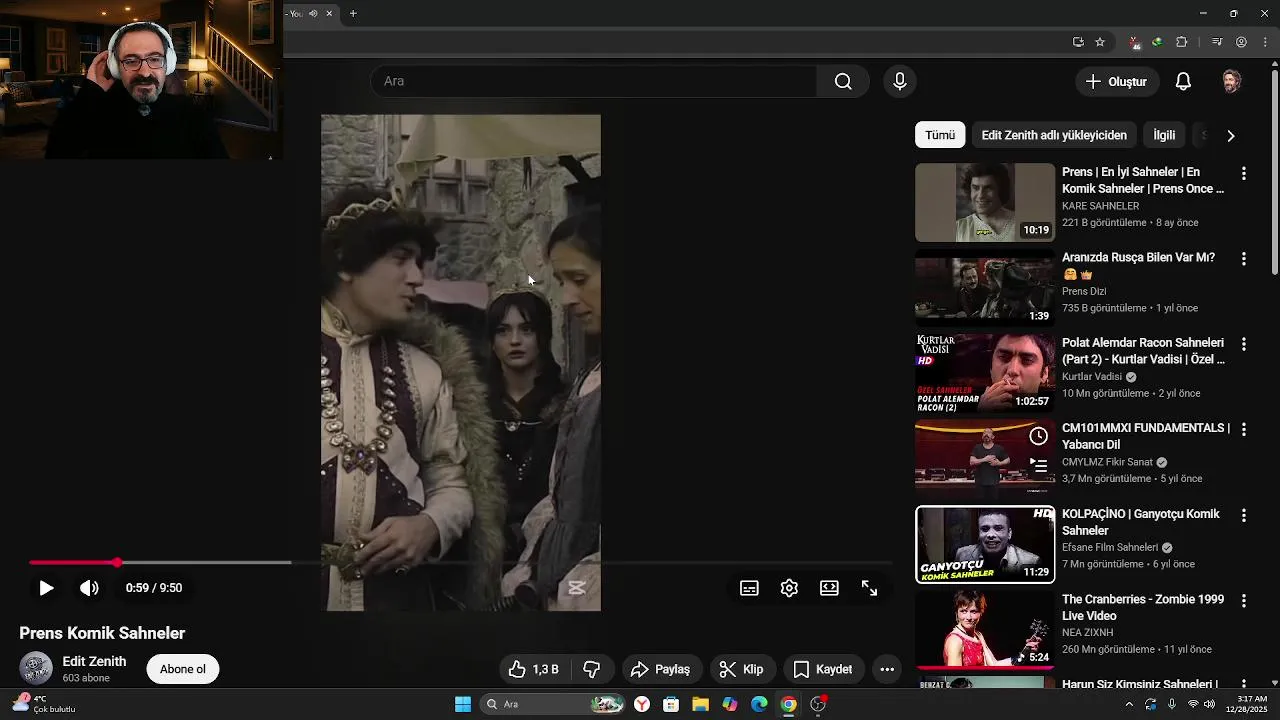The height and width of the screenshot is (720, 1280).
Task: Open options for Cranberries Zombie video
Action: point(1244,601)
